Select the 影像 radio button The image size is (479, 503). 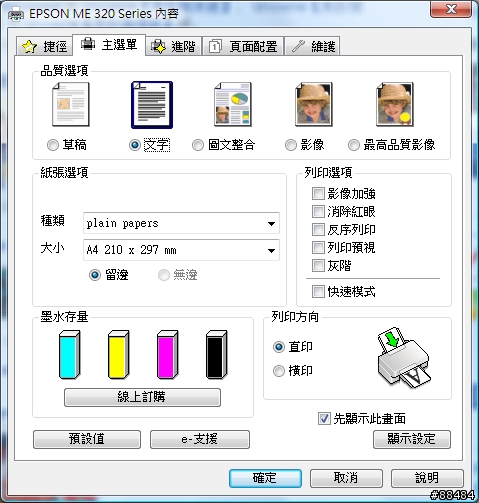[x=291, y=145]
